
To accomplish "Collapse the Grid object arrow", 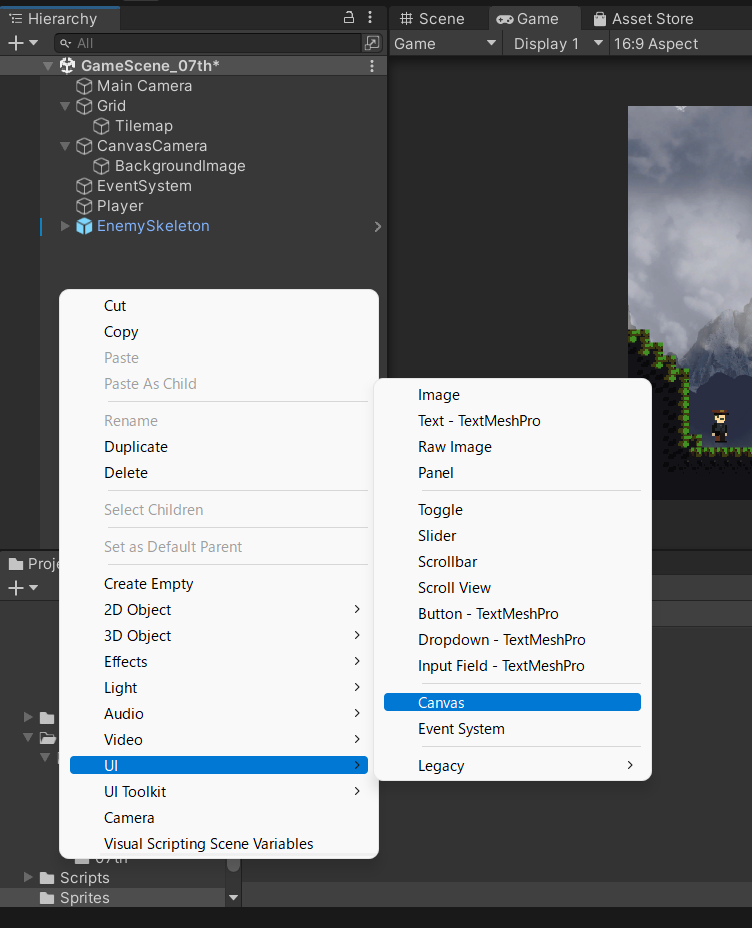I will [x=65, y=106].
